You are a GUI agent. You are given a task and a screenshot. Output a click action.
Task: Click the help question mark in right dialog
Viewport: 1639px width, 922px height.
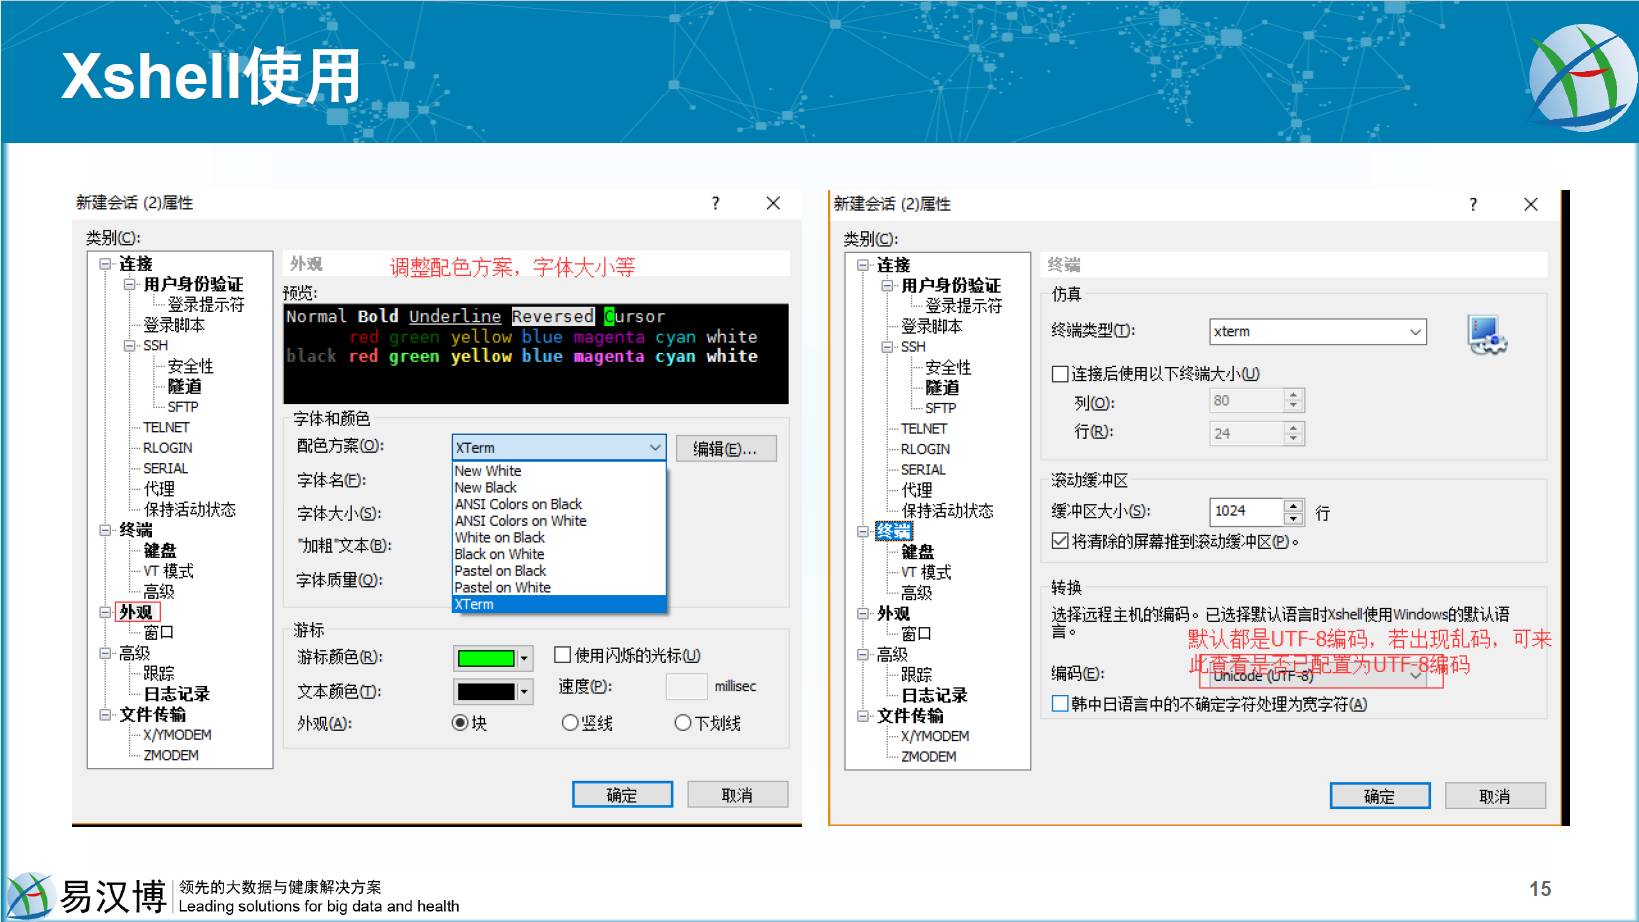coord(1473,204)
